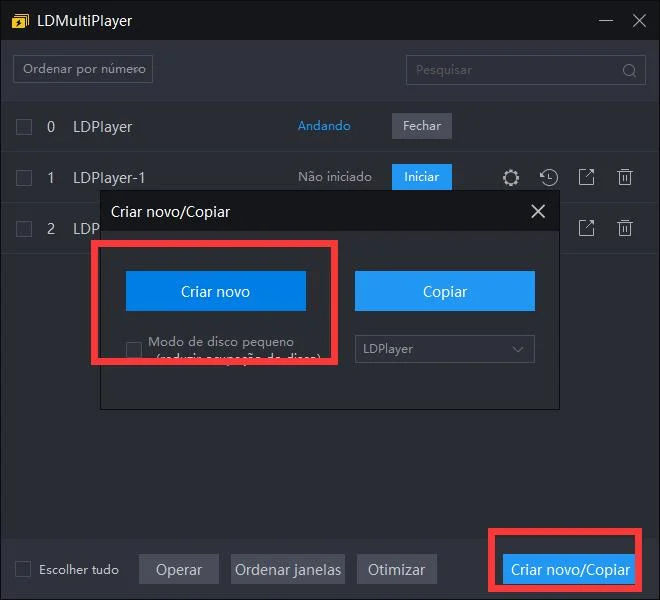Click the Andando status text
This screenshot has height=600, width=660.
point(324,126)
